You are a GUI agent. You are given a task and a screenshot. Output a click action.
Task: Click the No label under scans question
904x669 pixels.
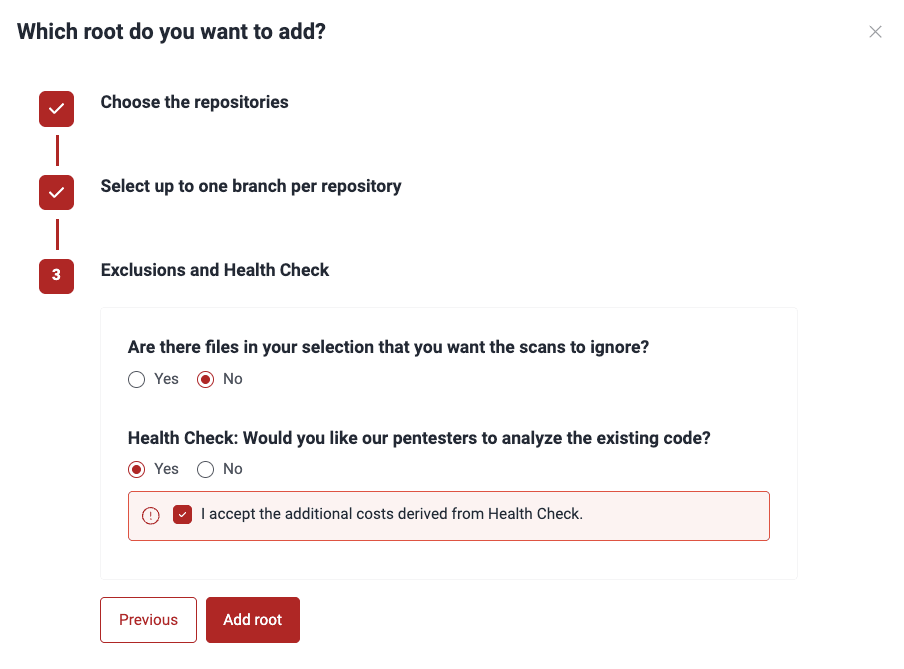233,379
